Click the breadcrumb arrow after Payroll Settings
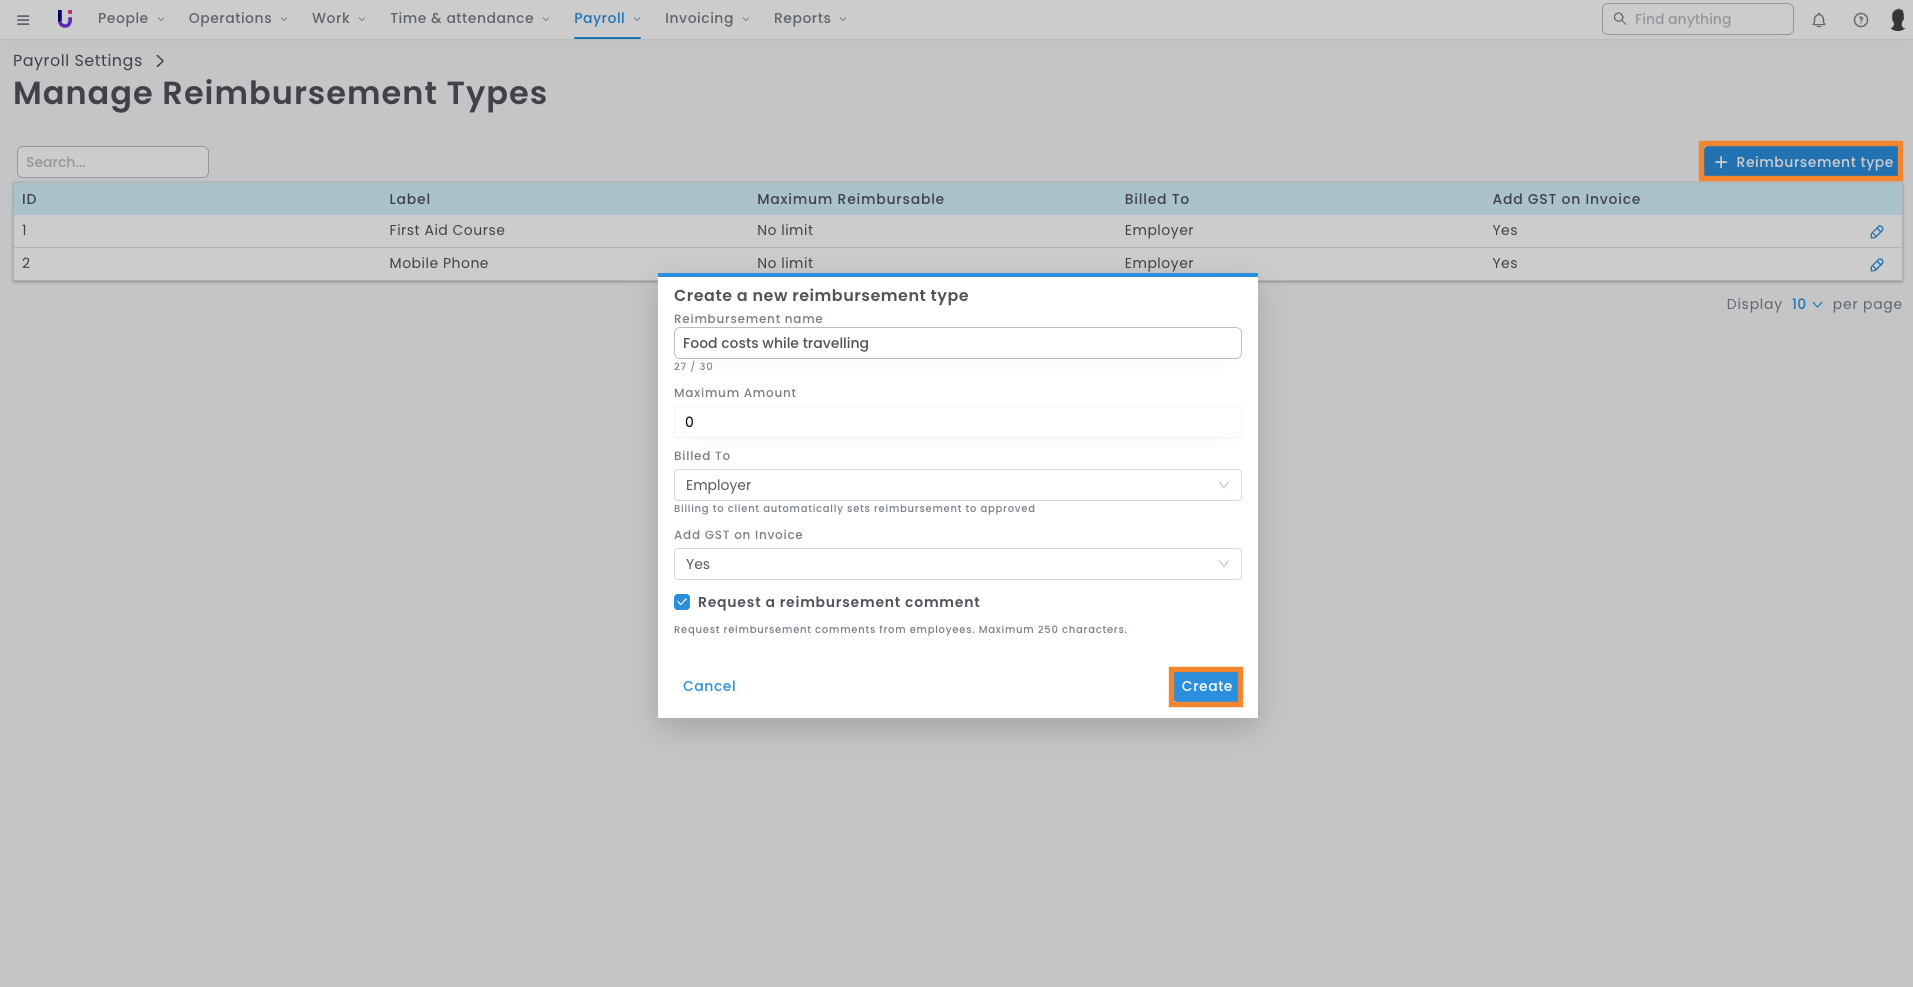The width and height of the screenshot is (1913, 987). pyautogui.click(x=160, y=61)
